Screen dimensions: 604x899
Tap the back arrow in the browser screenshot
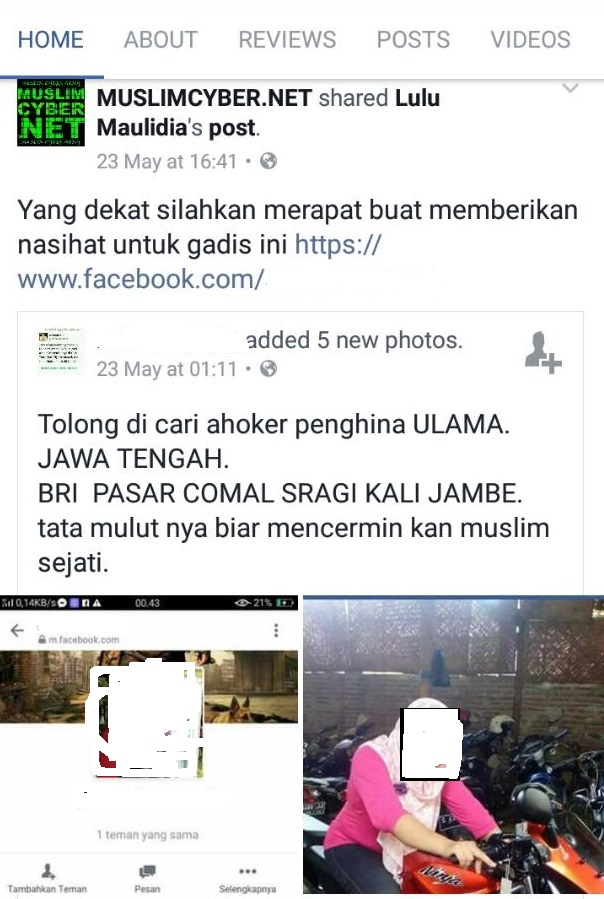click(x=18, y=631)
